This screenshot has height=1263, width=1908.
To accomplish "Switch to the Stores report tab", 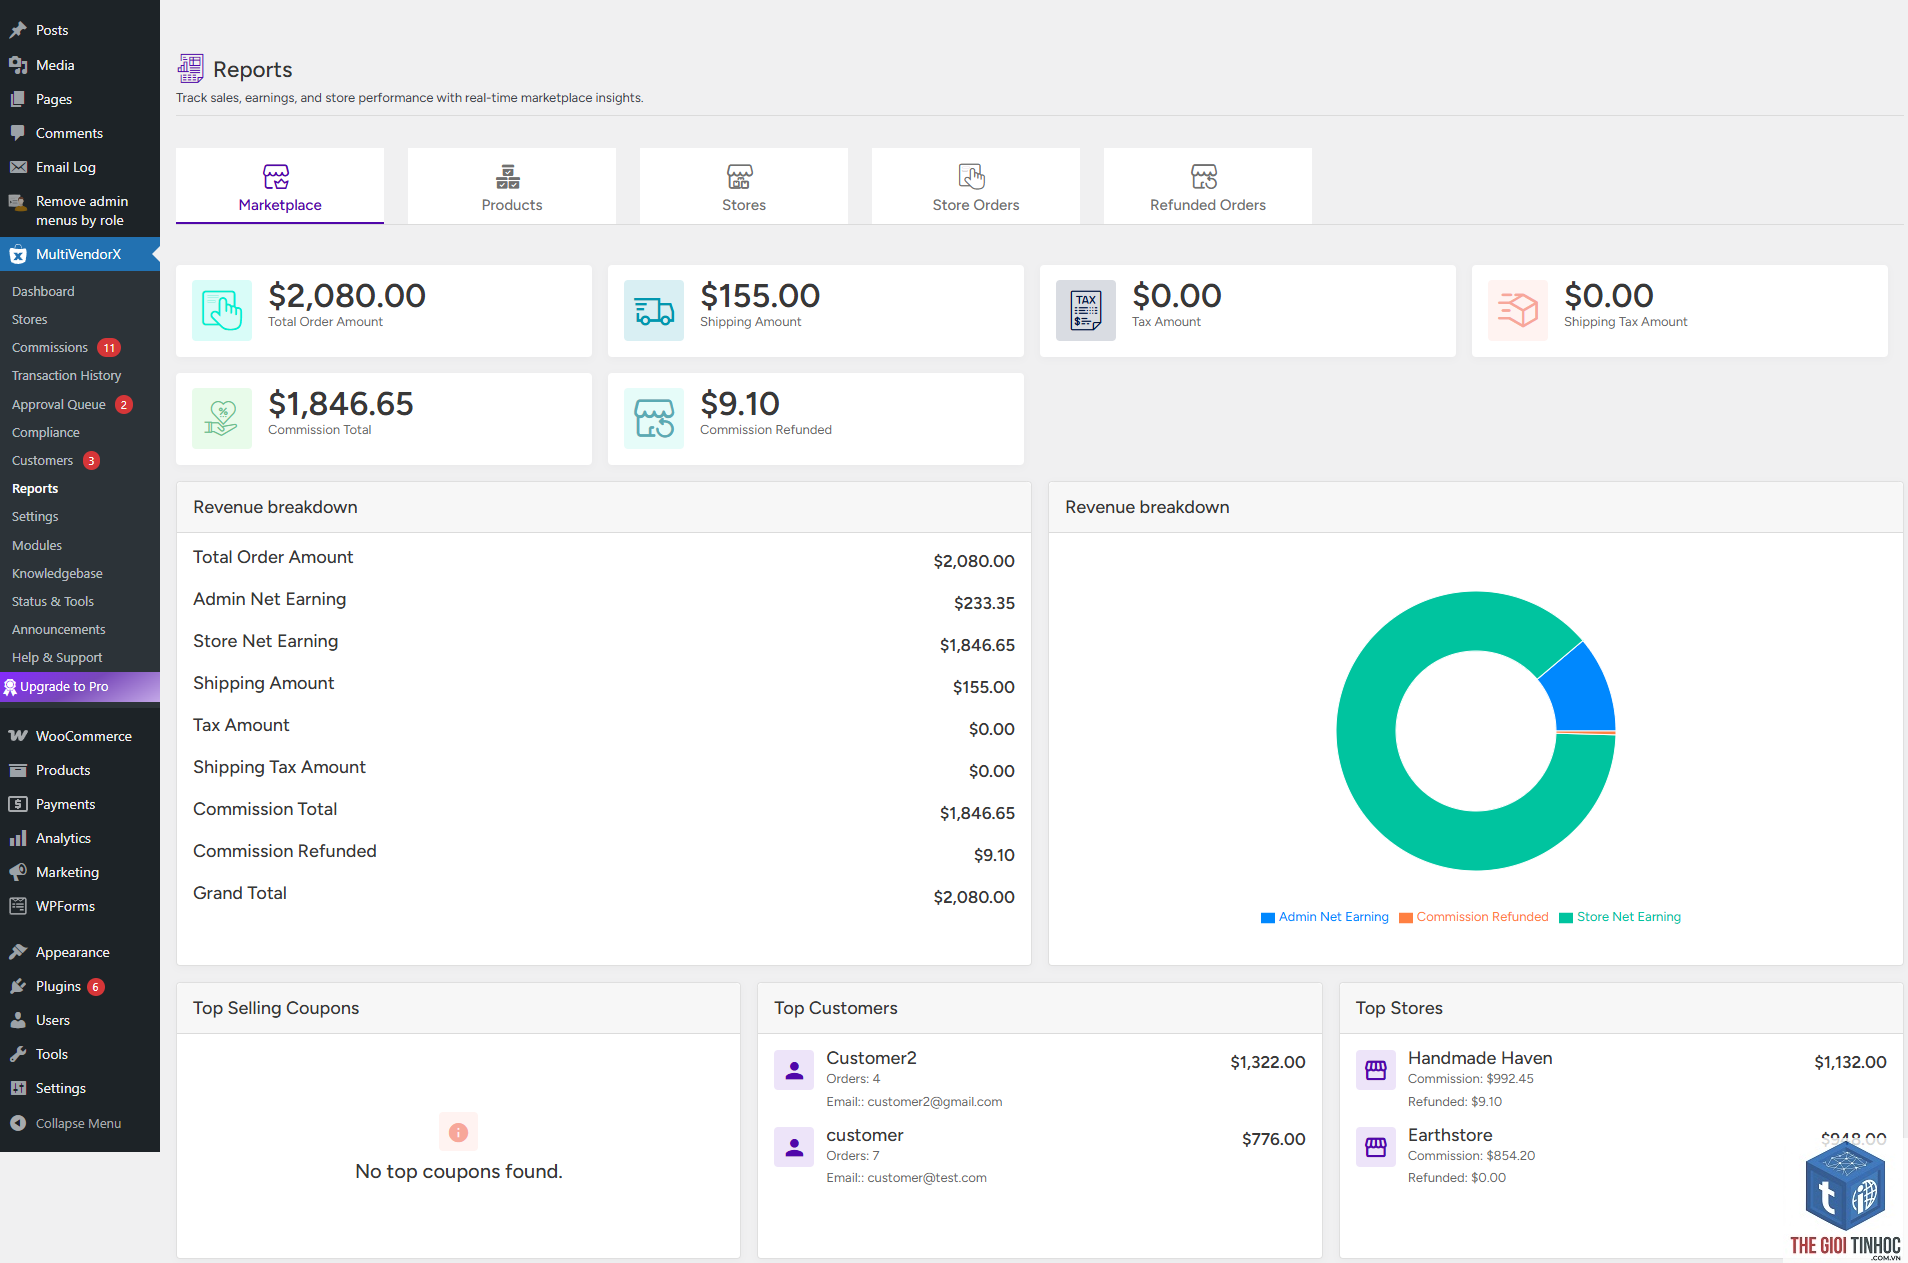I will pyautogui.click(x=744, y=186).
